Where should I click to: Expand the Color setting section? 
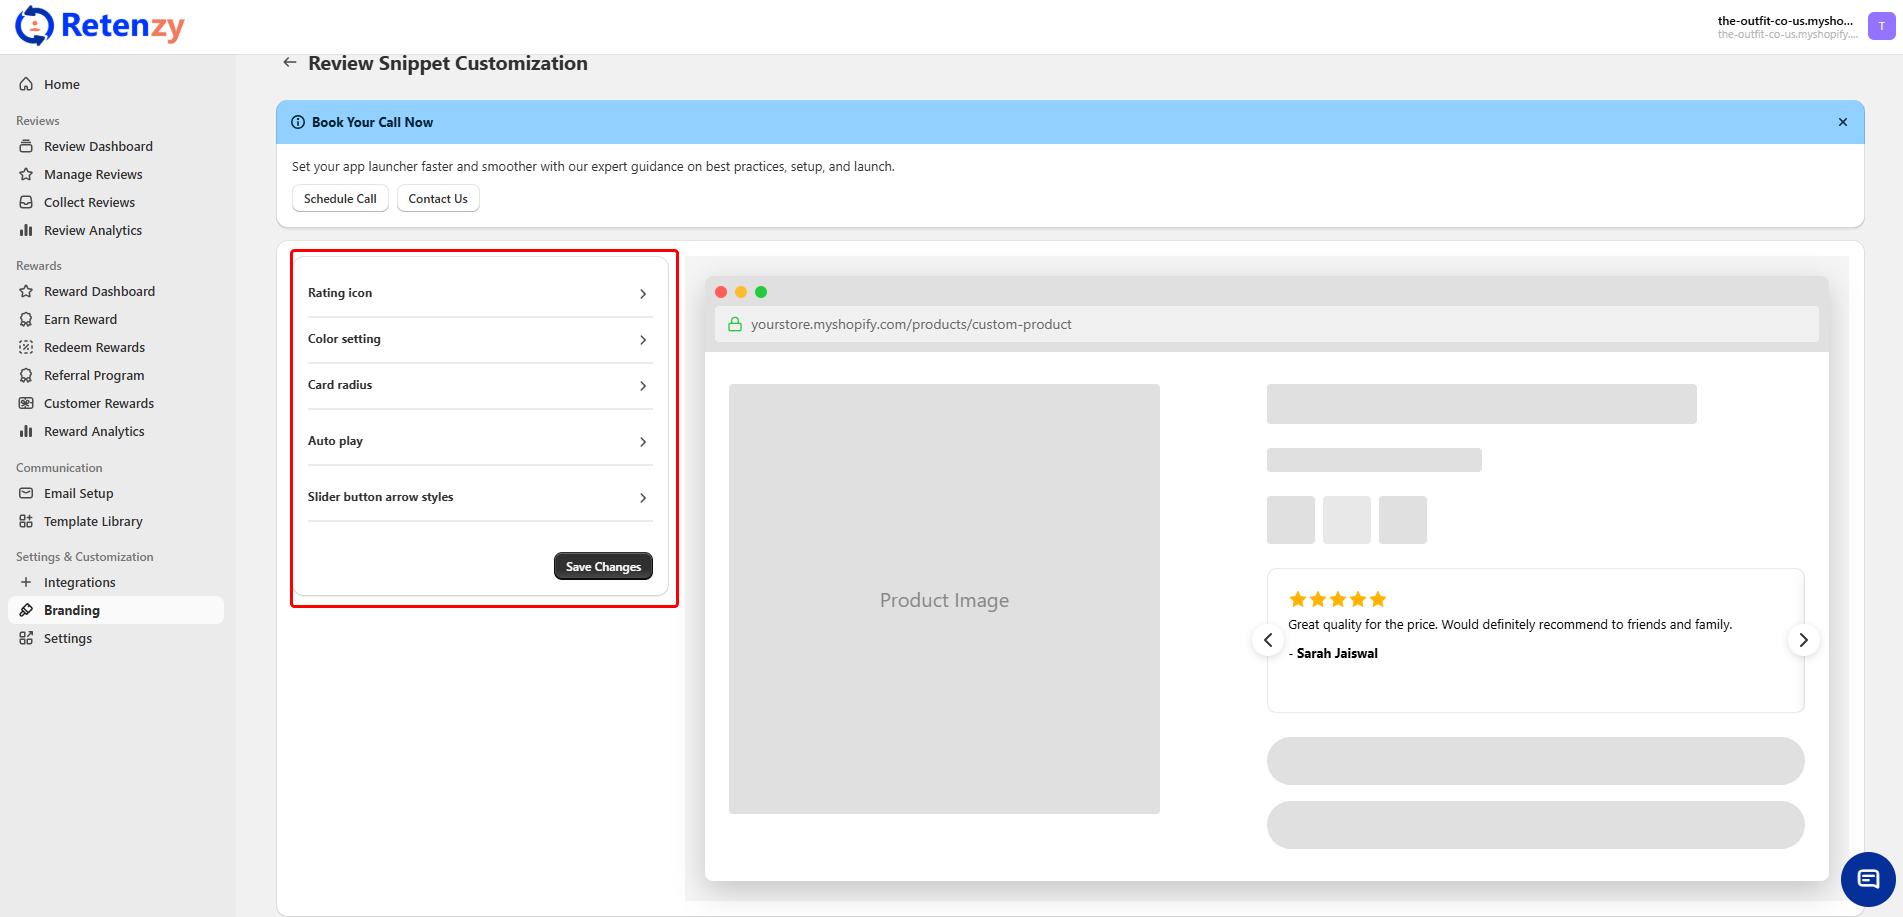coord(479,339)
